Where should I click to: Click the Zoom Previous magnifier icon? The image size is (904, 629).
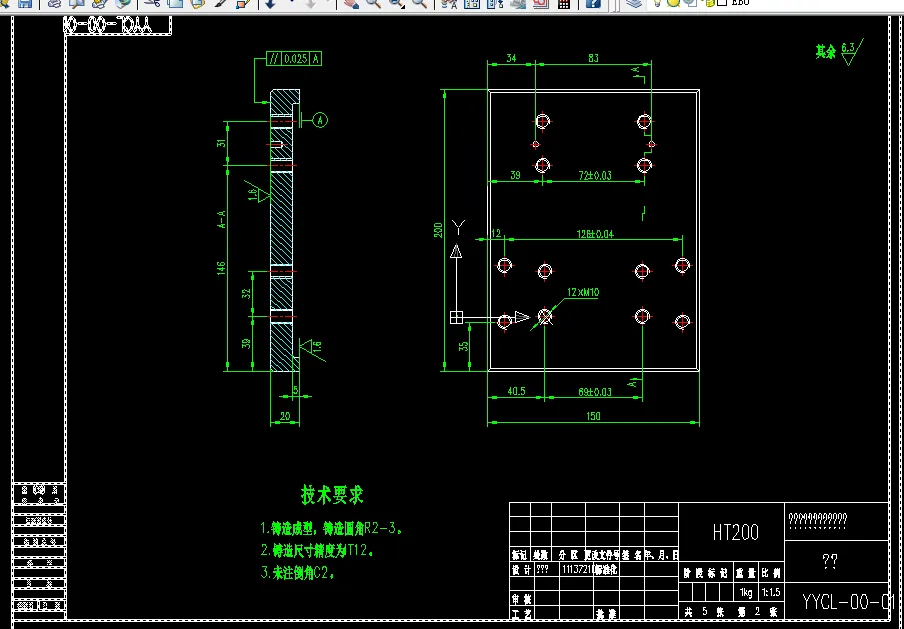tap(420, 3)
